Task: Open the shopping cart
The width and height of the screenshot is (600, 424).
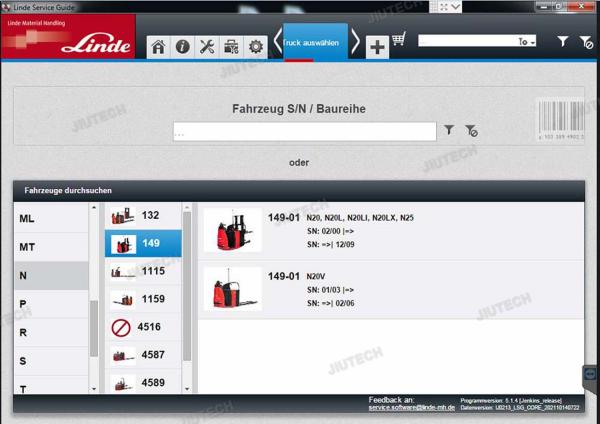Action: coord(399,39)
